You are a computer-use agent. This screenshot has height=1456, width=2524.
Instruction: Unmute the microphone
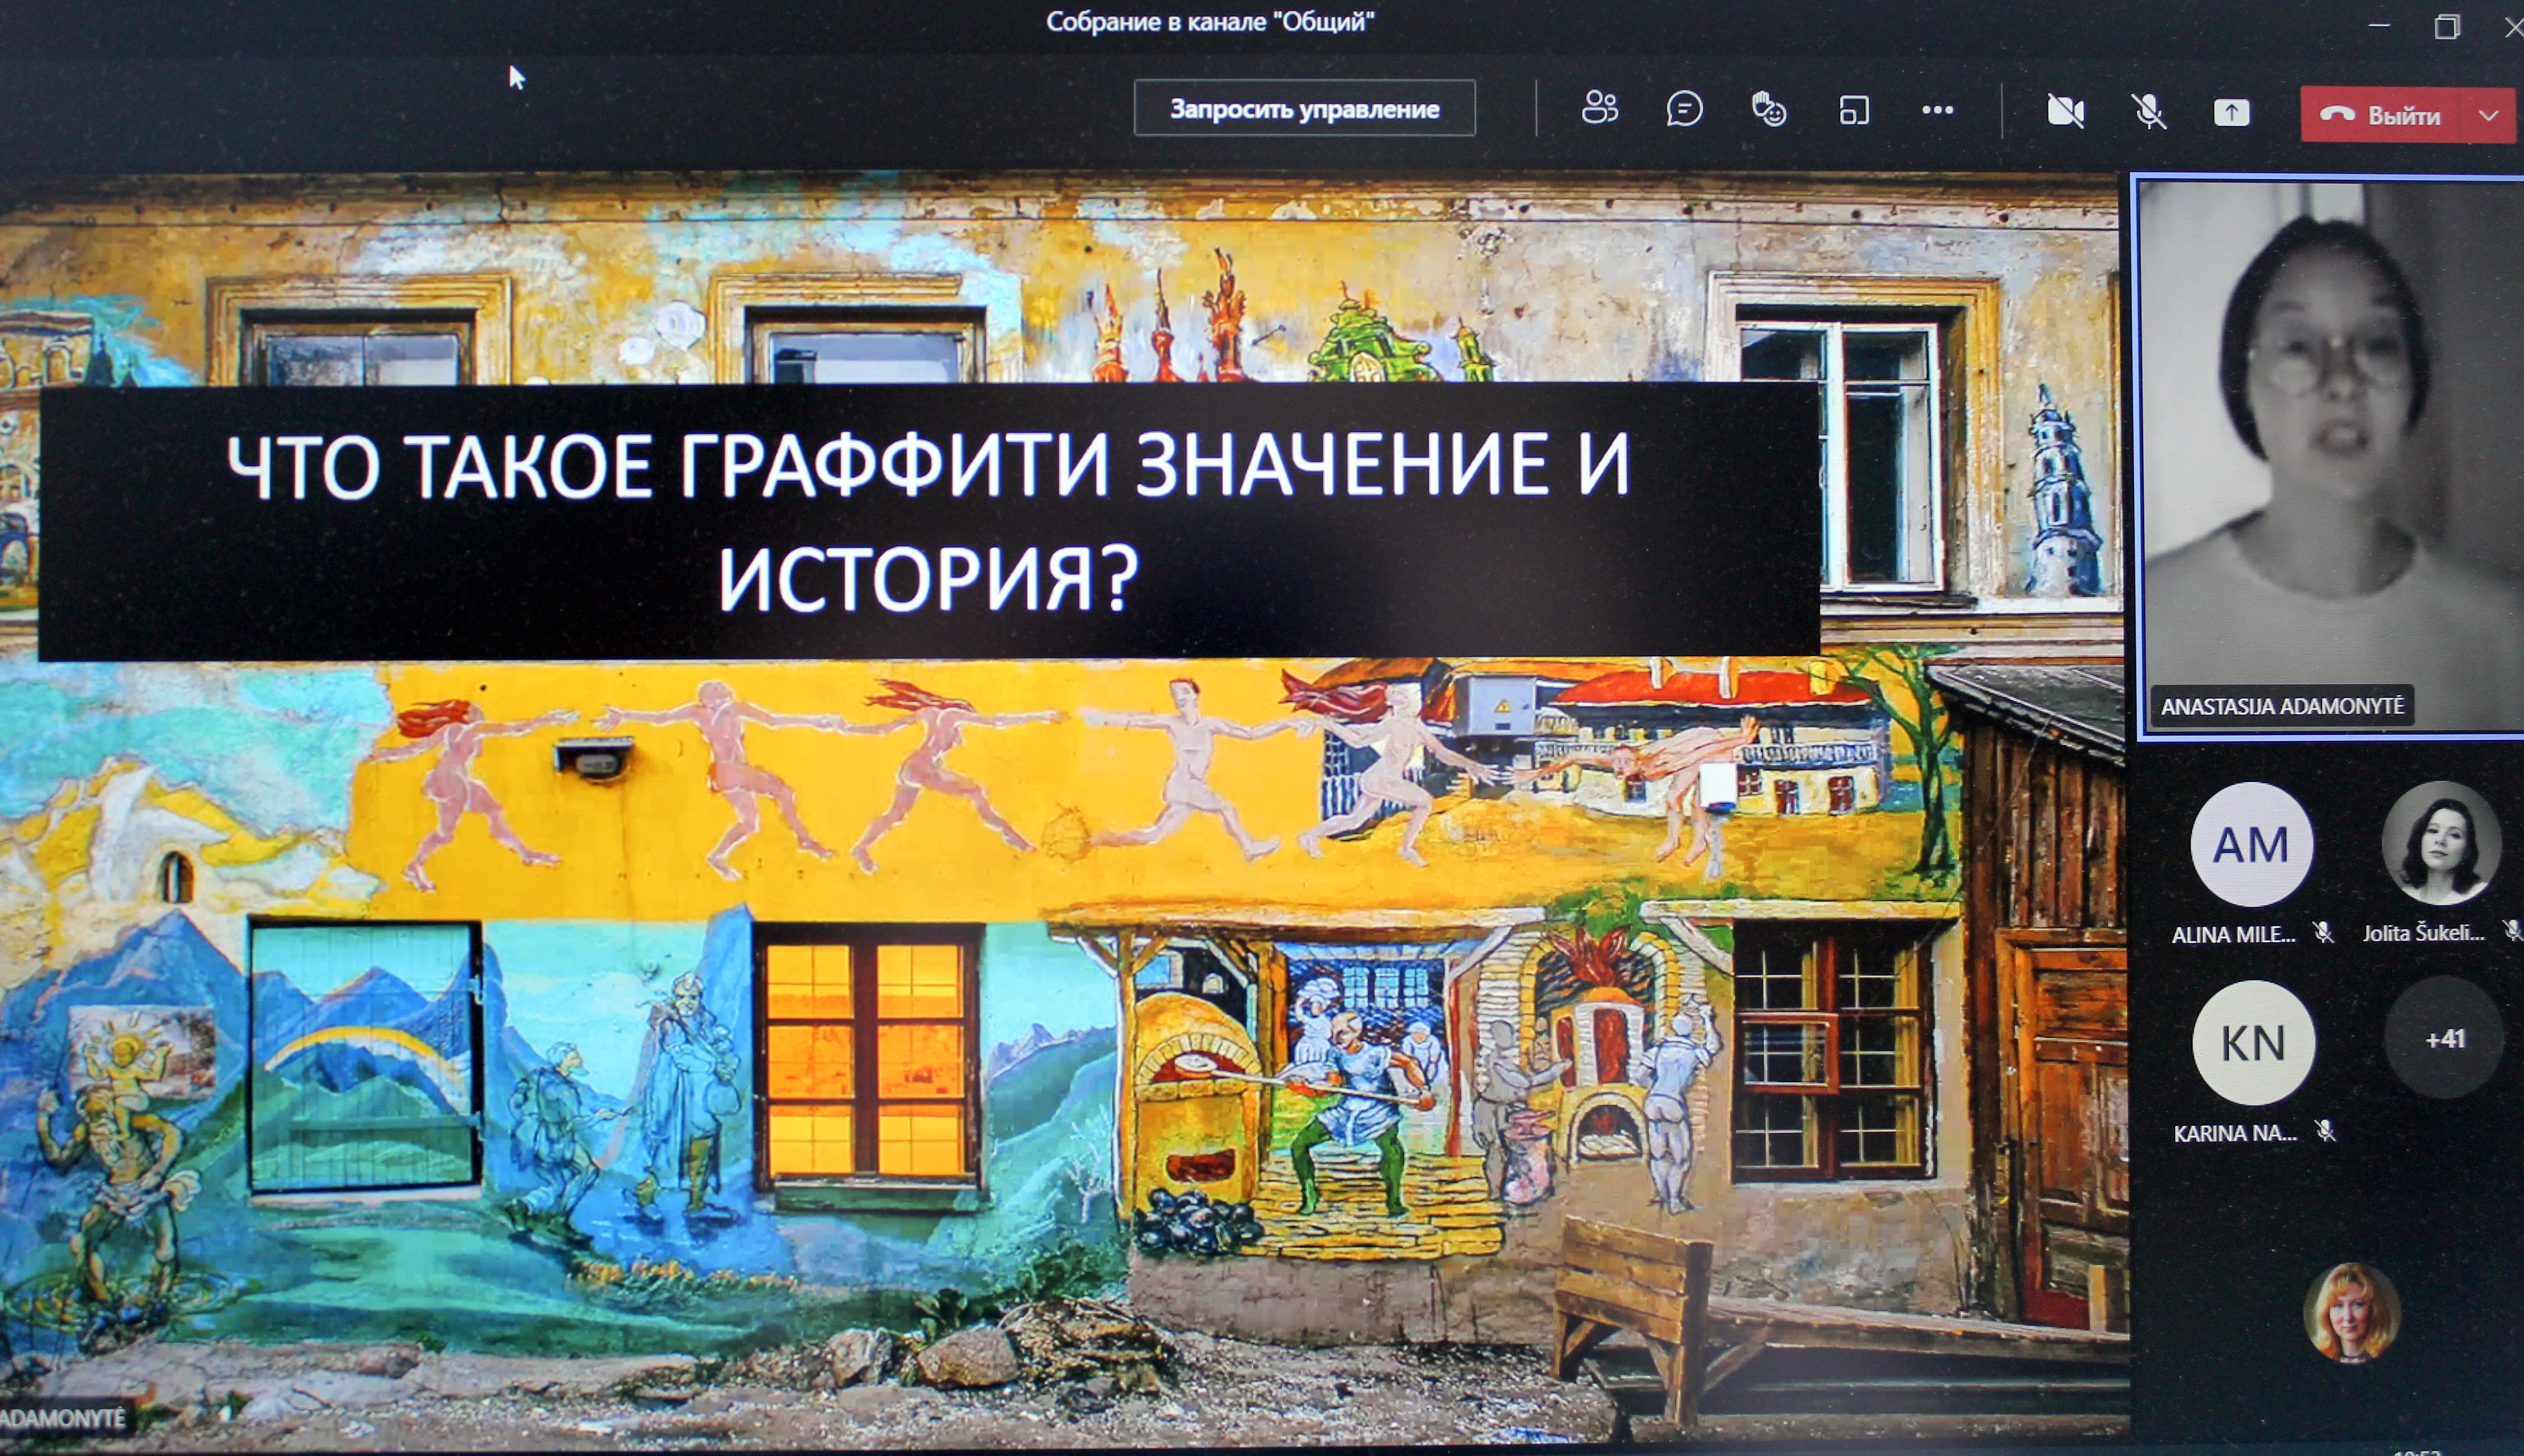[2148, 112]
